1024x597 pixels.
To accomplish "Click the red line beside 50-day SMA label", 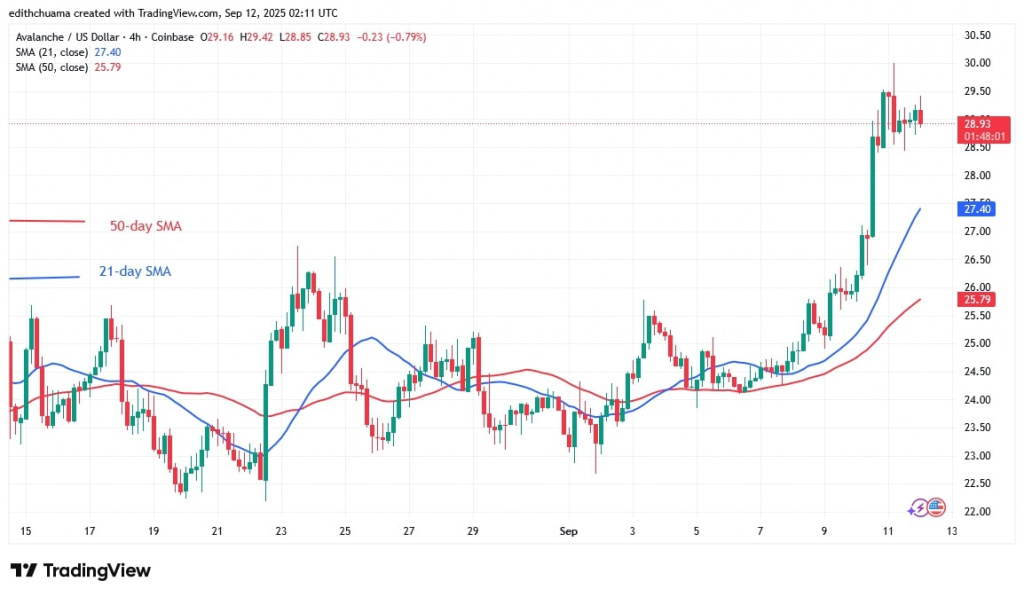I will point(47,221).
